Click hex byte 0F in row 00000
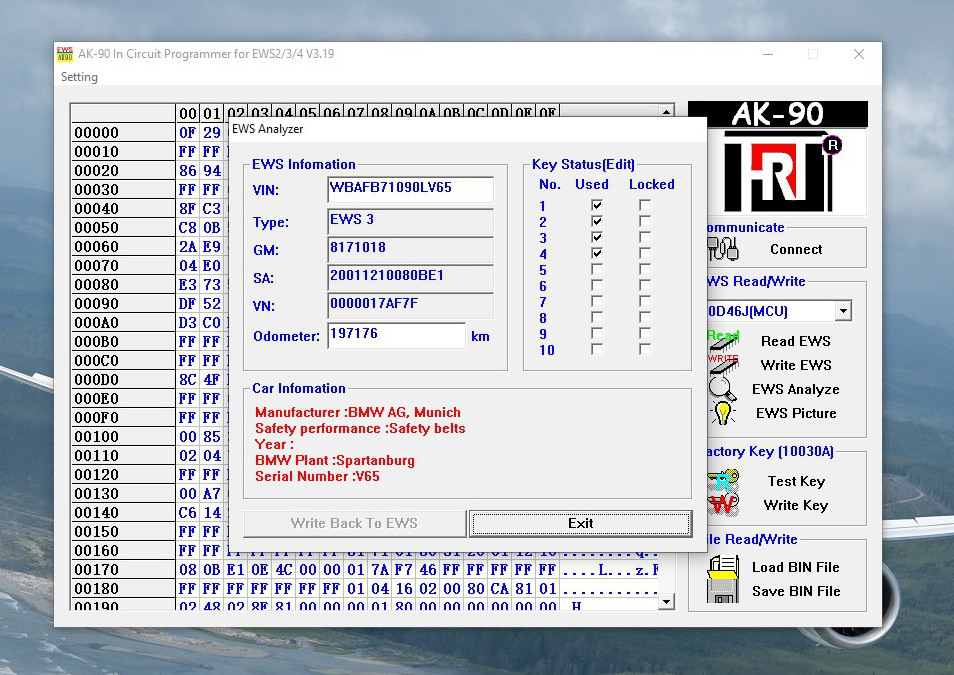Image resolution: width=954 pixels, height=675 pixels. [x=187, y=133]
